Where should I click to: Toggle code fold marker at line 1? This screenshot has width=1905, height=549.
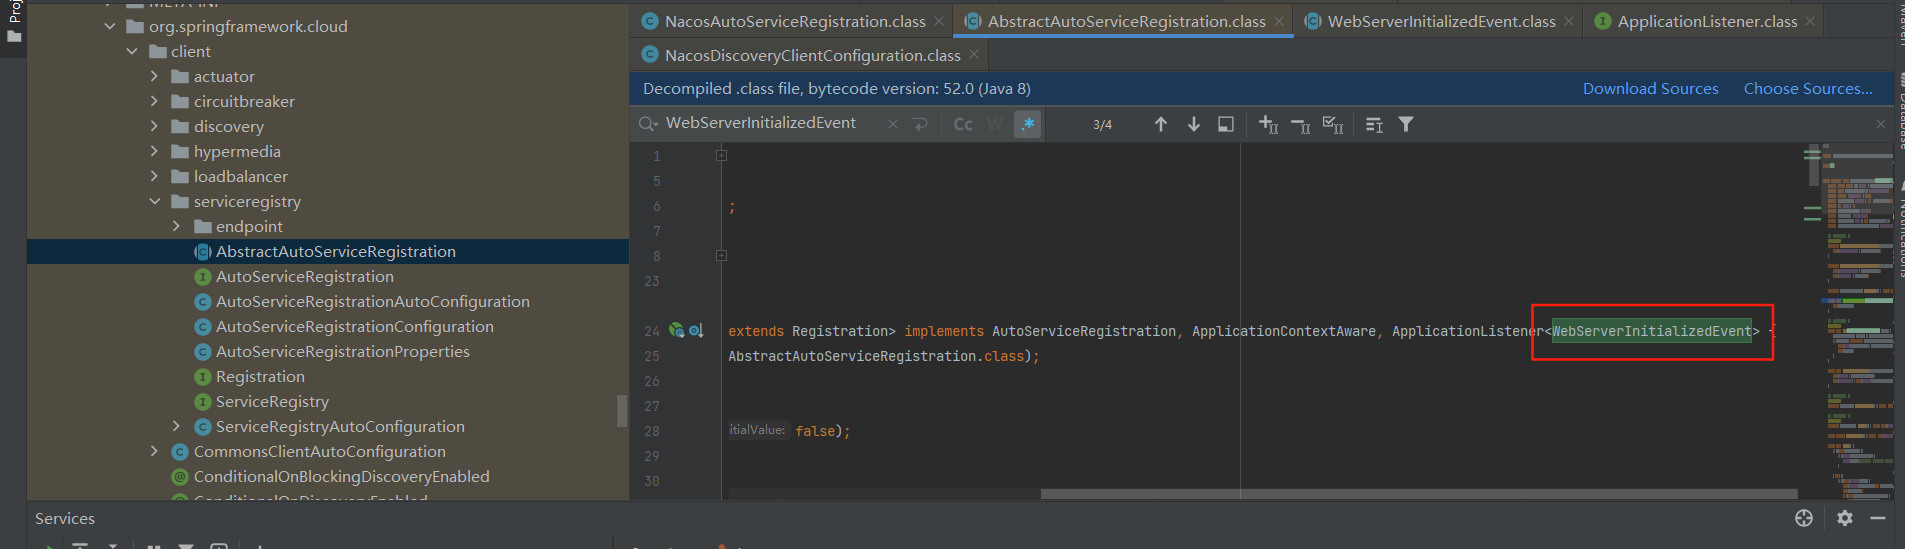click(x=721, y=155)
